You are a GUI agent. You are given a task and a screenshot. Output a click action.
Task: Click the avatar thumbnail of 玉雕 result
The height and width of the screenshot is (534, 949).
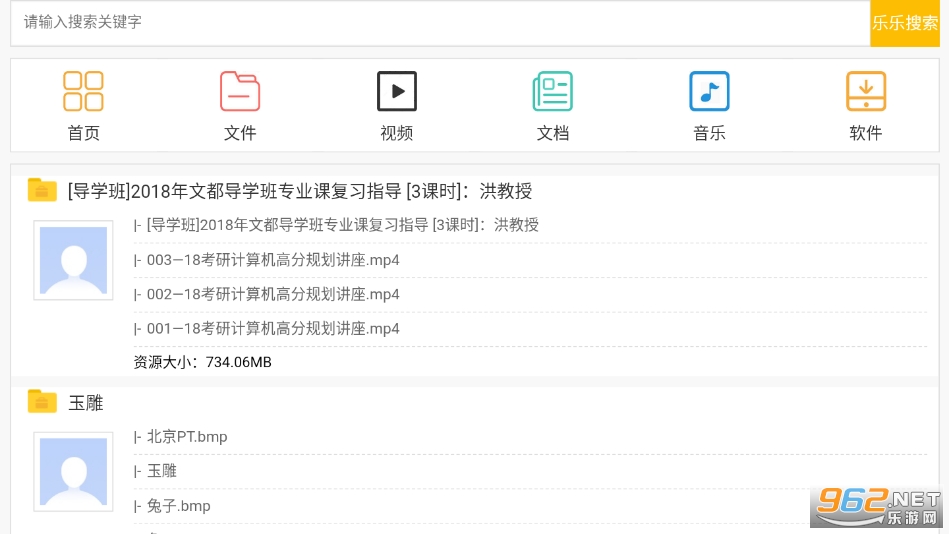coord(73,472)
